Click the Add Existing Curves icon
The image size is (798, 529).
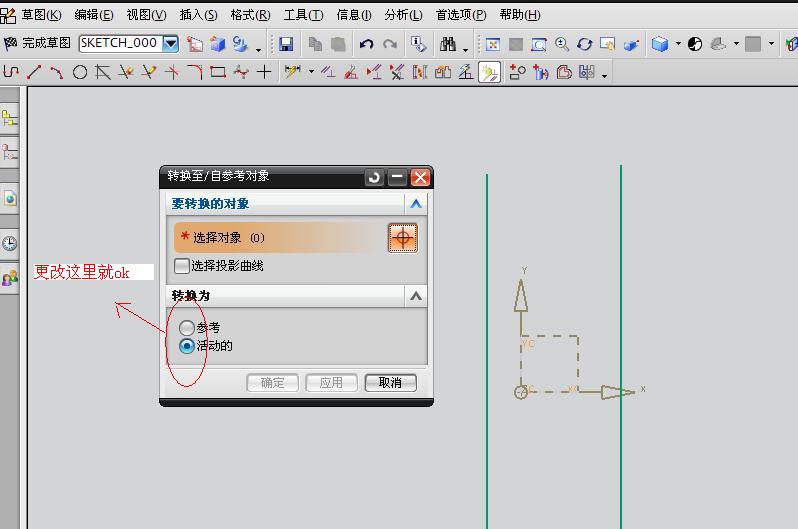pyautogui.click(x=518, y=72)
